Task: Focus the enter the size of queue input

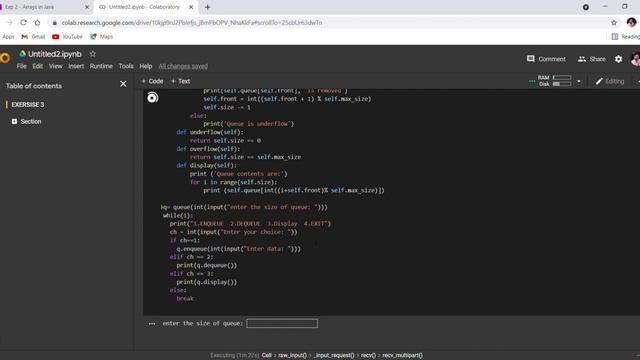Action: pyautogui.click(x=282, y=323)
